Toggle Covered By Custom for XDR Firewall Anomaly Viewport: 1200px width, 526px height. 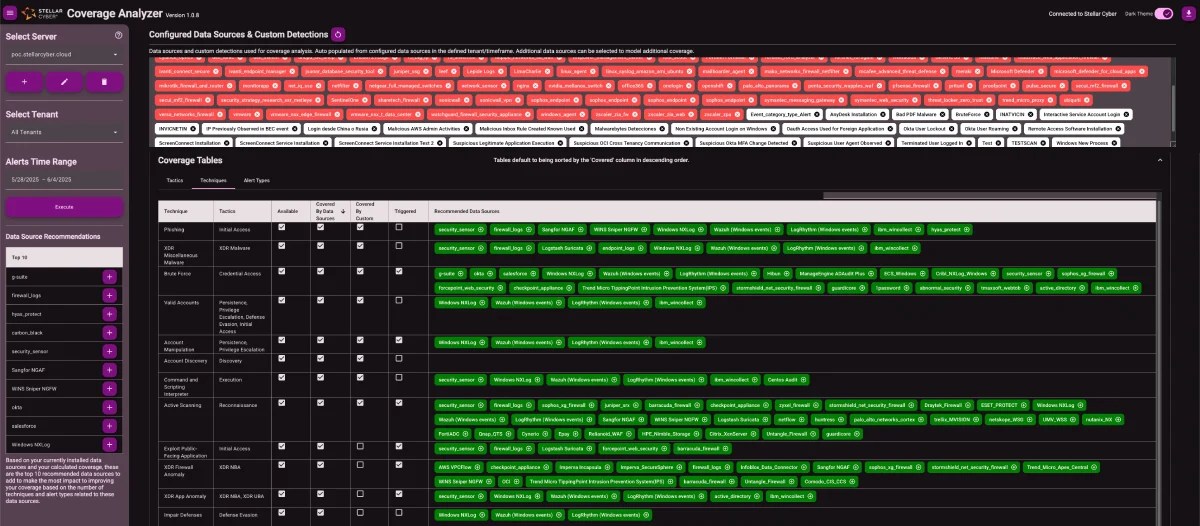click(x=361, y=465)
